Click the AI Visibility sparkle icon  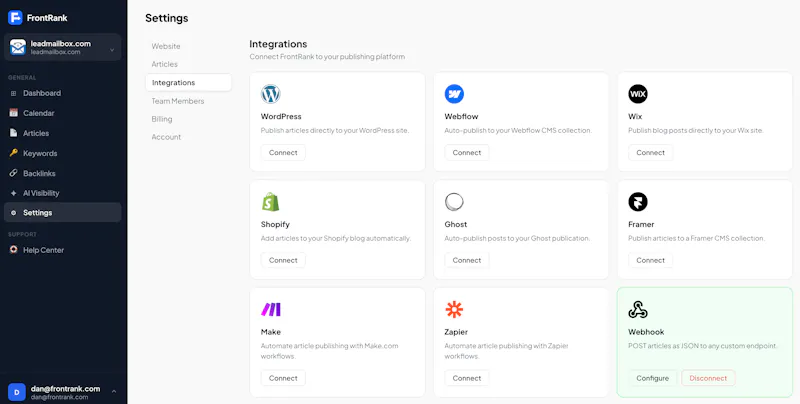click(13, 193)
